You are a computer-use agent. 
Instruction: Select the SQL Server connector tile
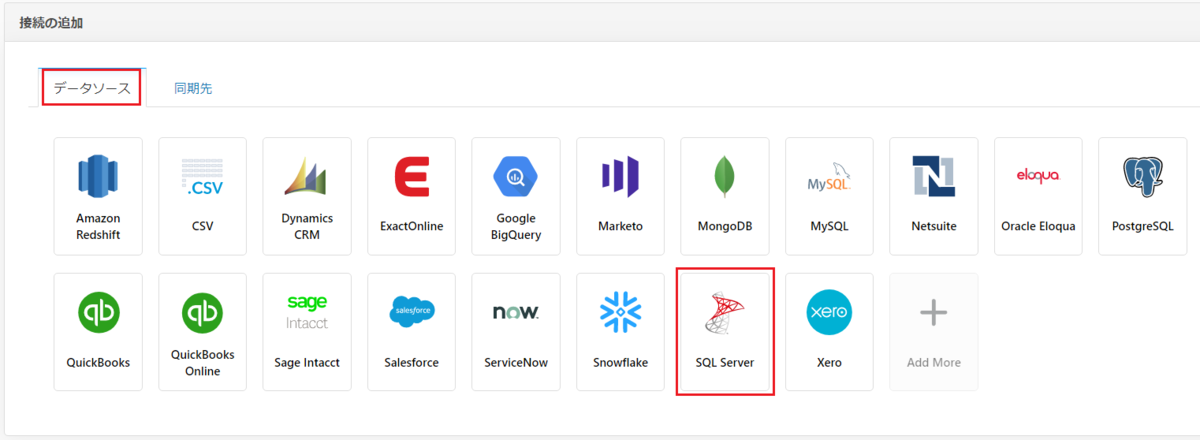(x=725, y=332)
